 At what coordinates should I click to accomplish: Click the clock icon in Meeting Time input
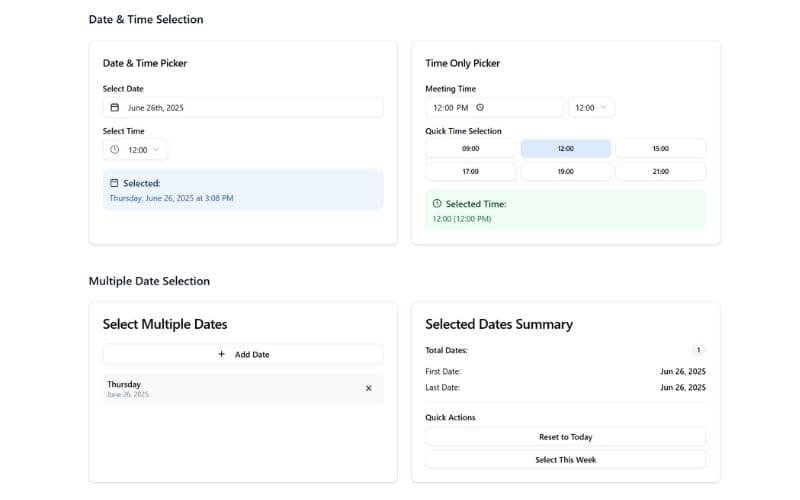480,107
